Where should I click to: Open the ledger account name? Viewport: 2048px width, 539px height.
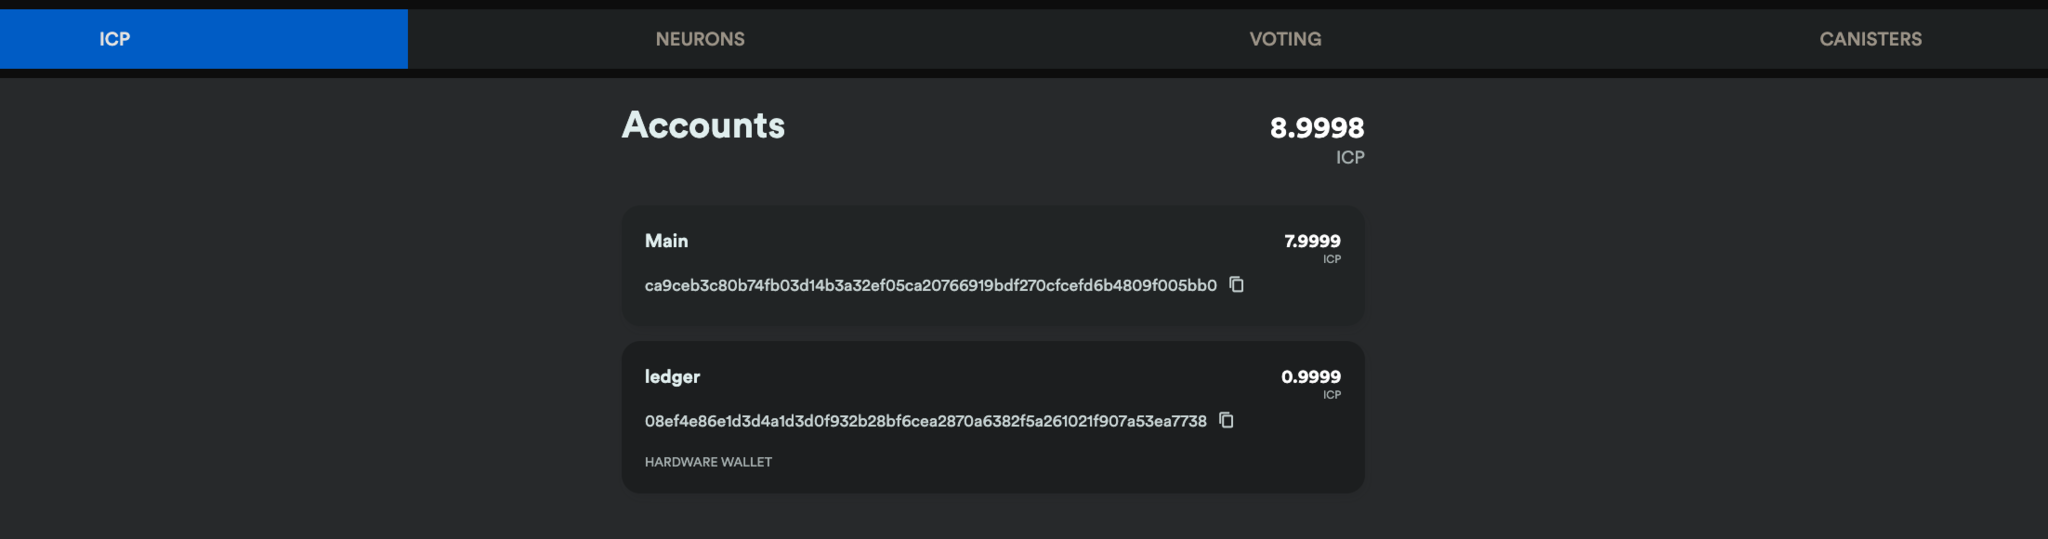[x=672, y=377]
